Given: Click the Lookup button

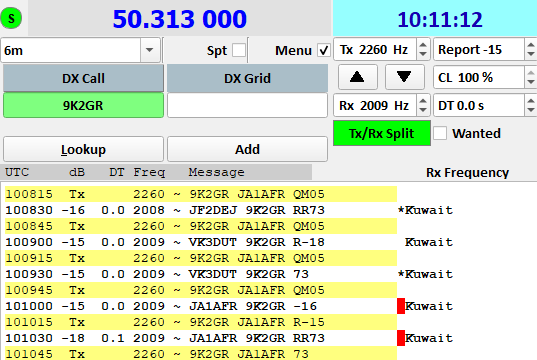Looking at the screenshot, I should (83, 149).
